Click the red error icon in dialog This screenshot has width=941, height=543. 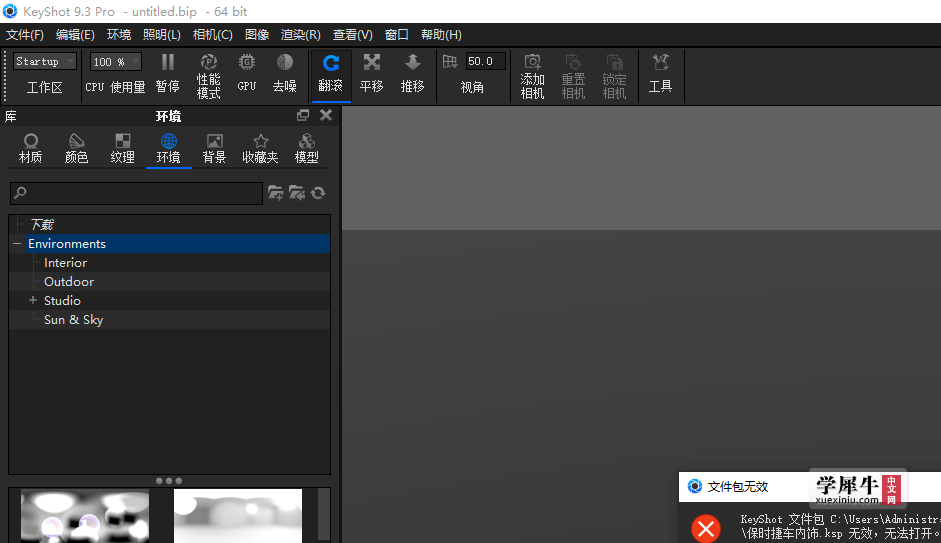click(x=706, y=529)
